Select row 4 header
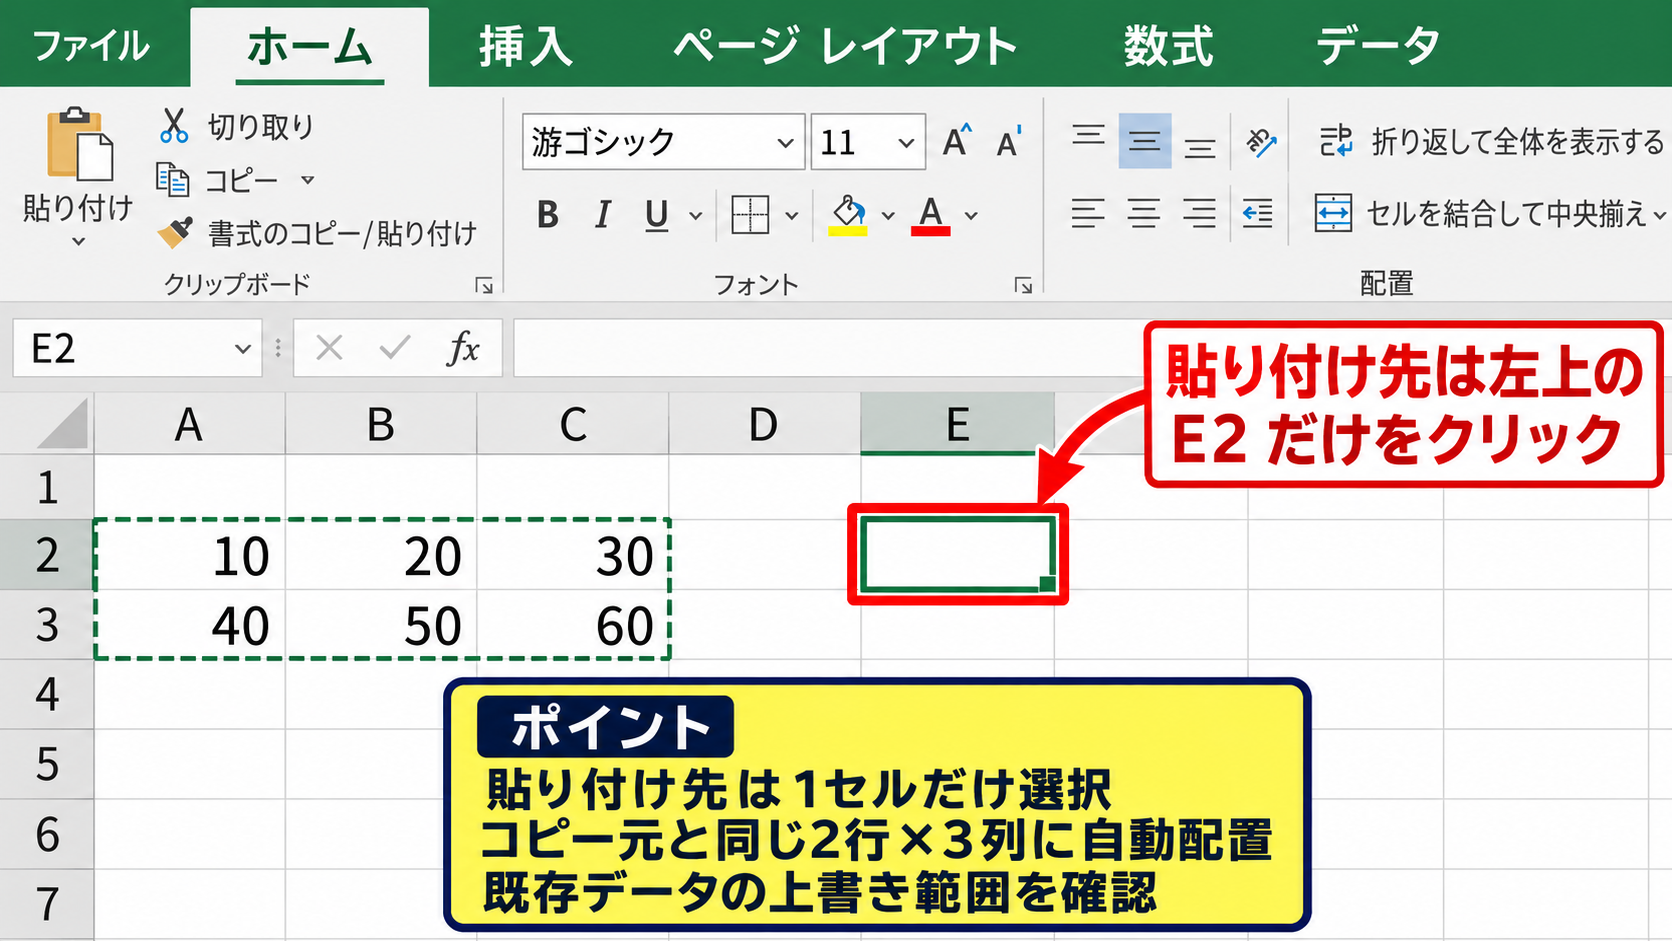 (x=47, y=694)
